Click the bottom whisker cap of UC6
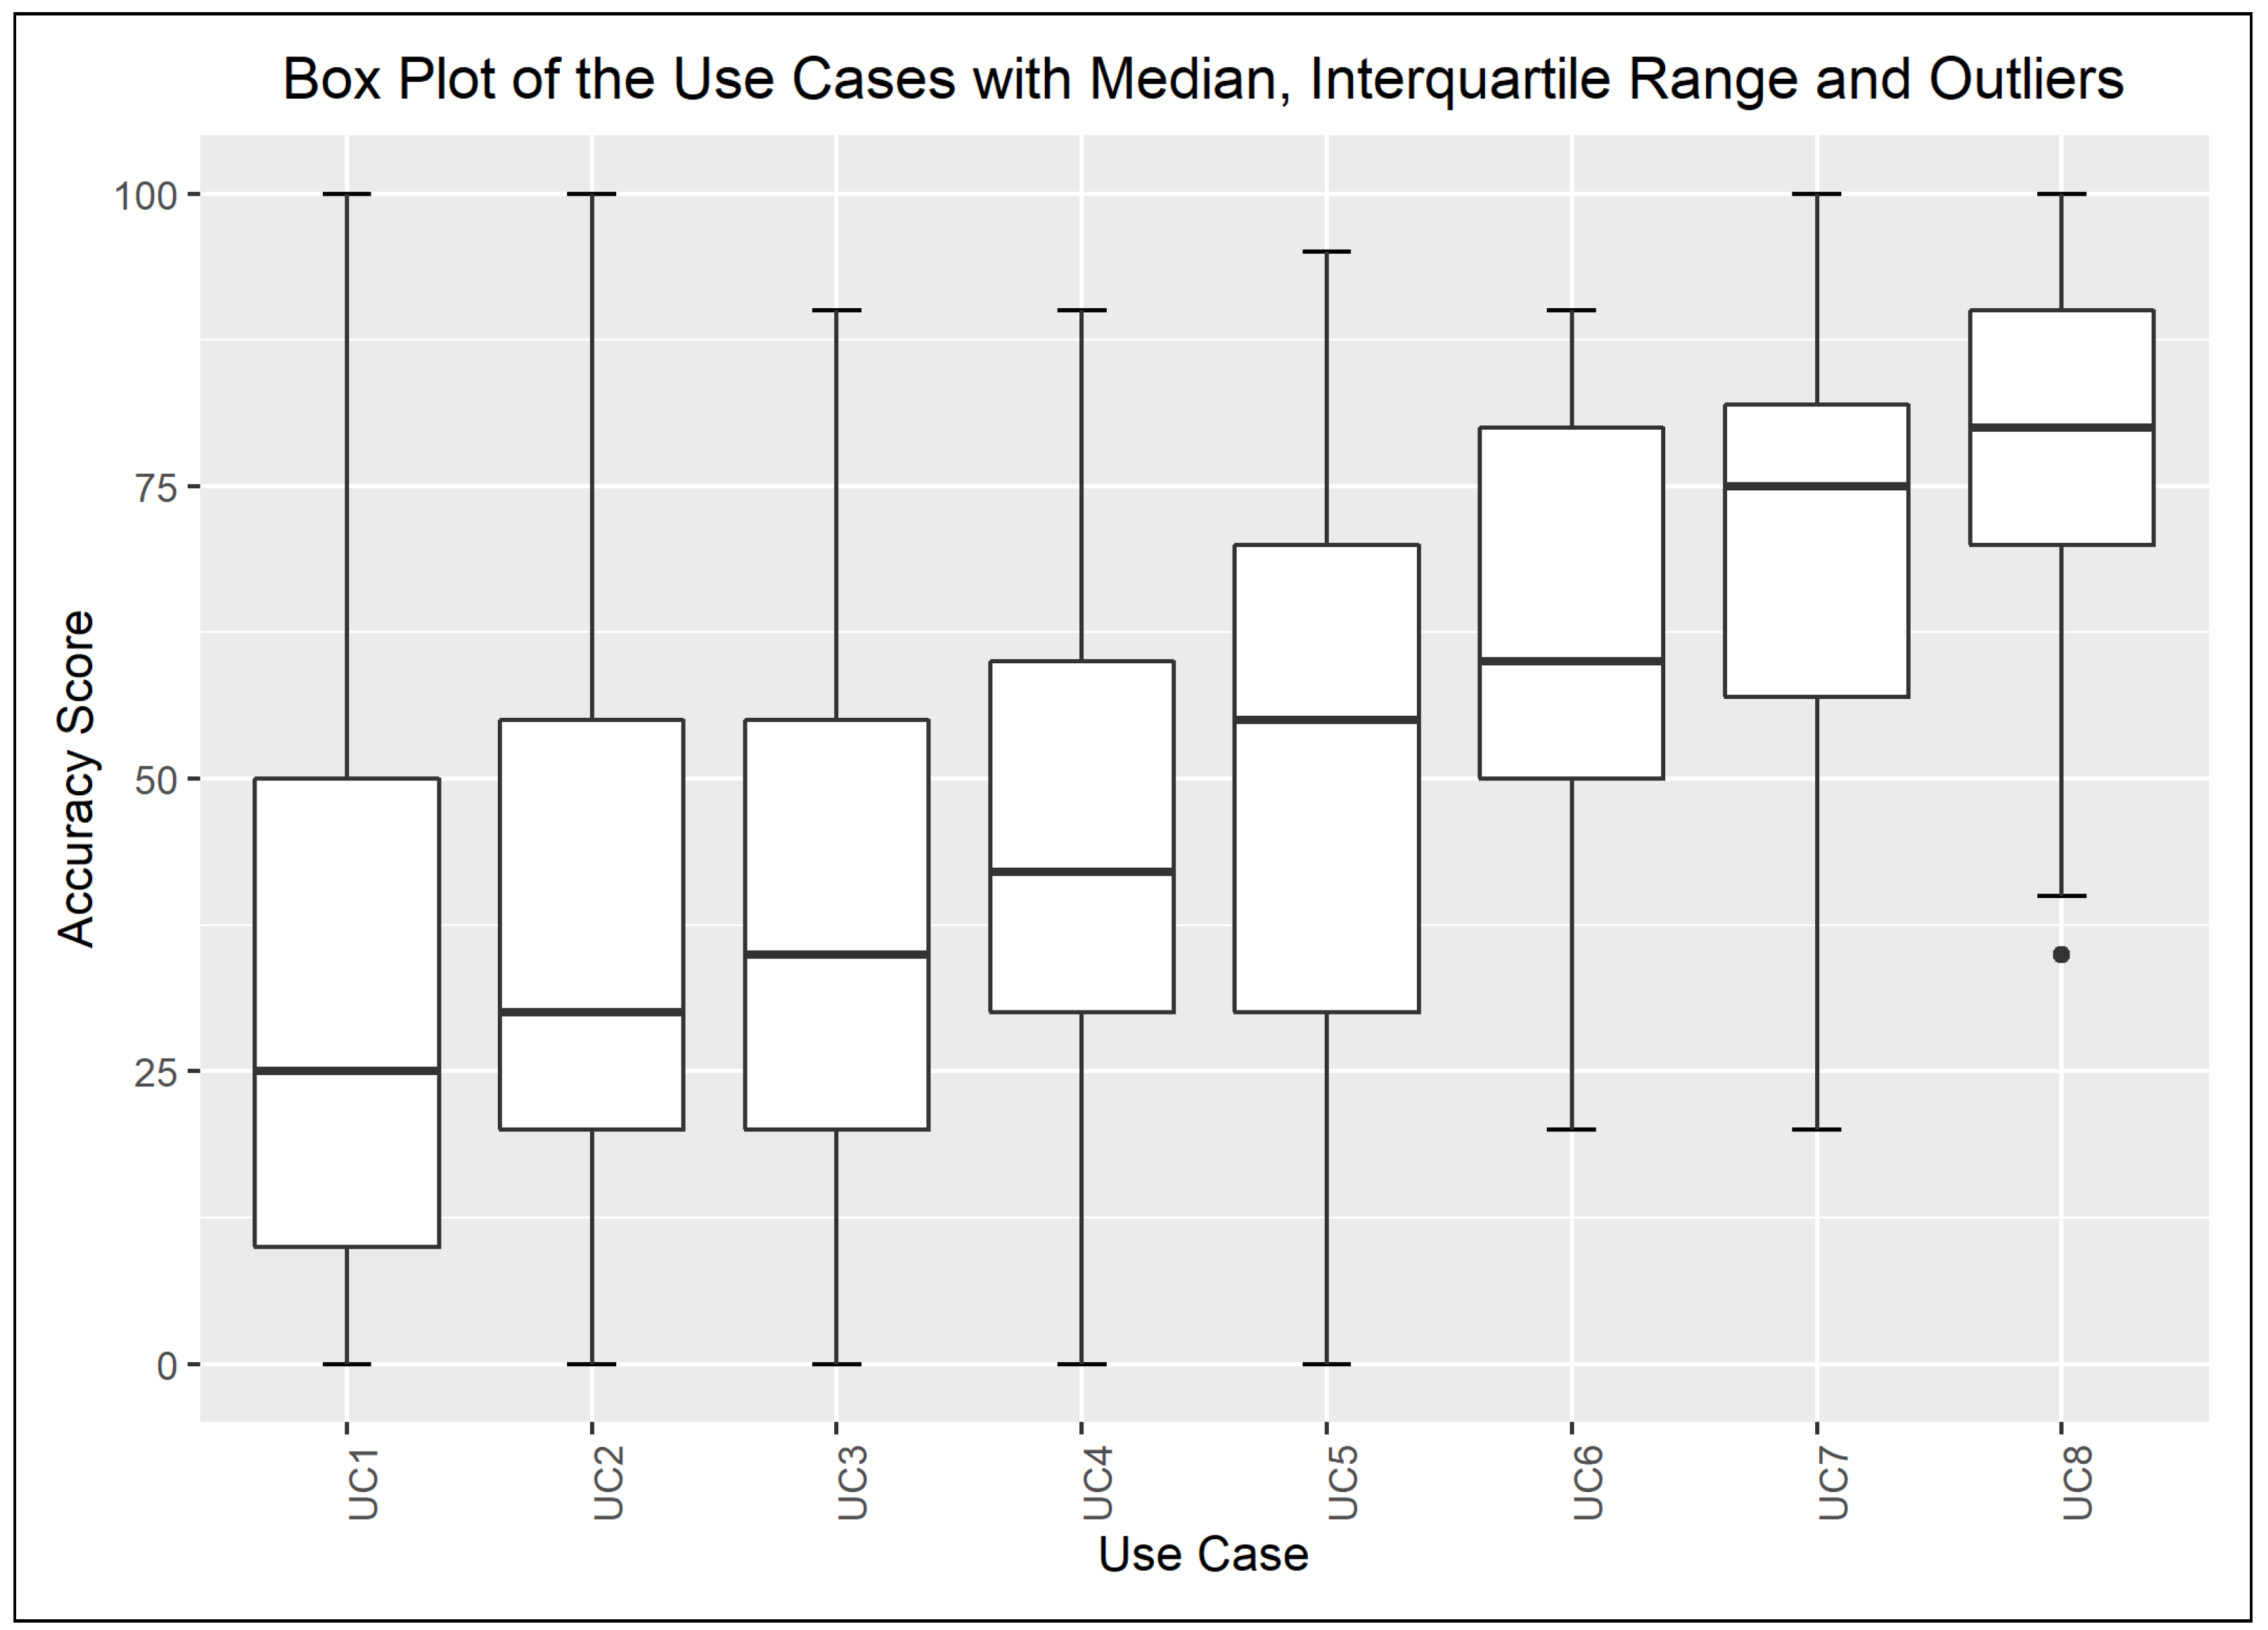 click(1571, 1129)
